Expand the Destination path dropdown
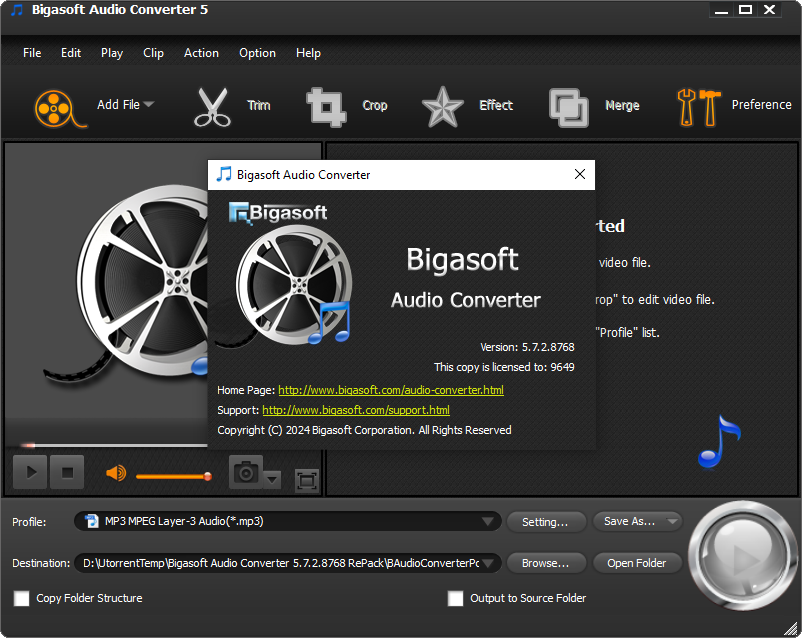This screenshot has height=638, width=802. [488, 563]
